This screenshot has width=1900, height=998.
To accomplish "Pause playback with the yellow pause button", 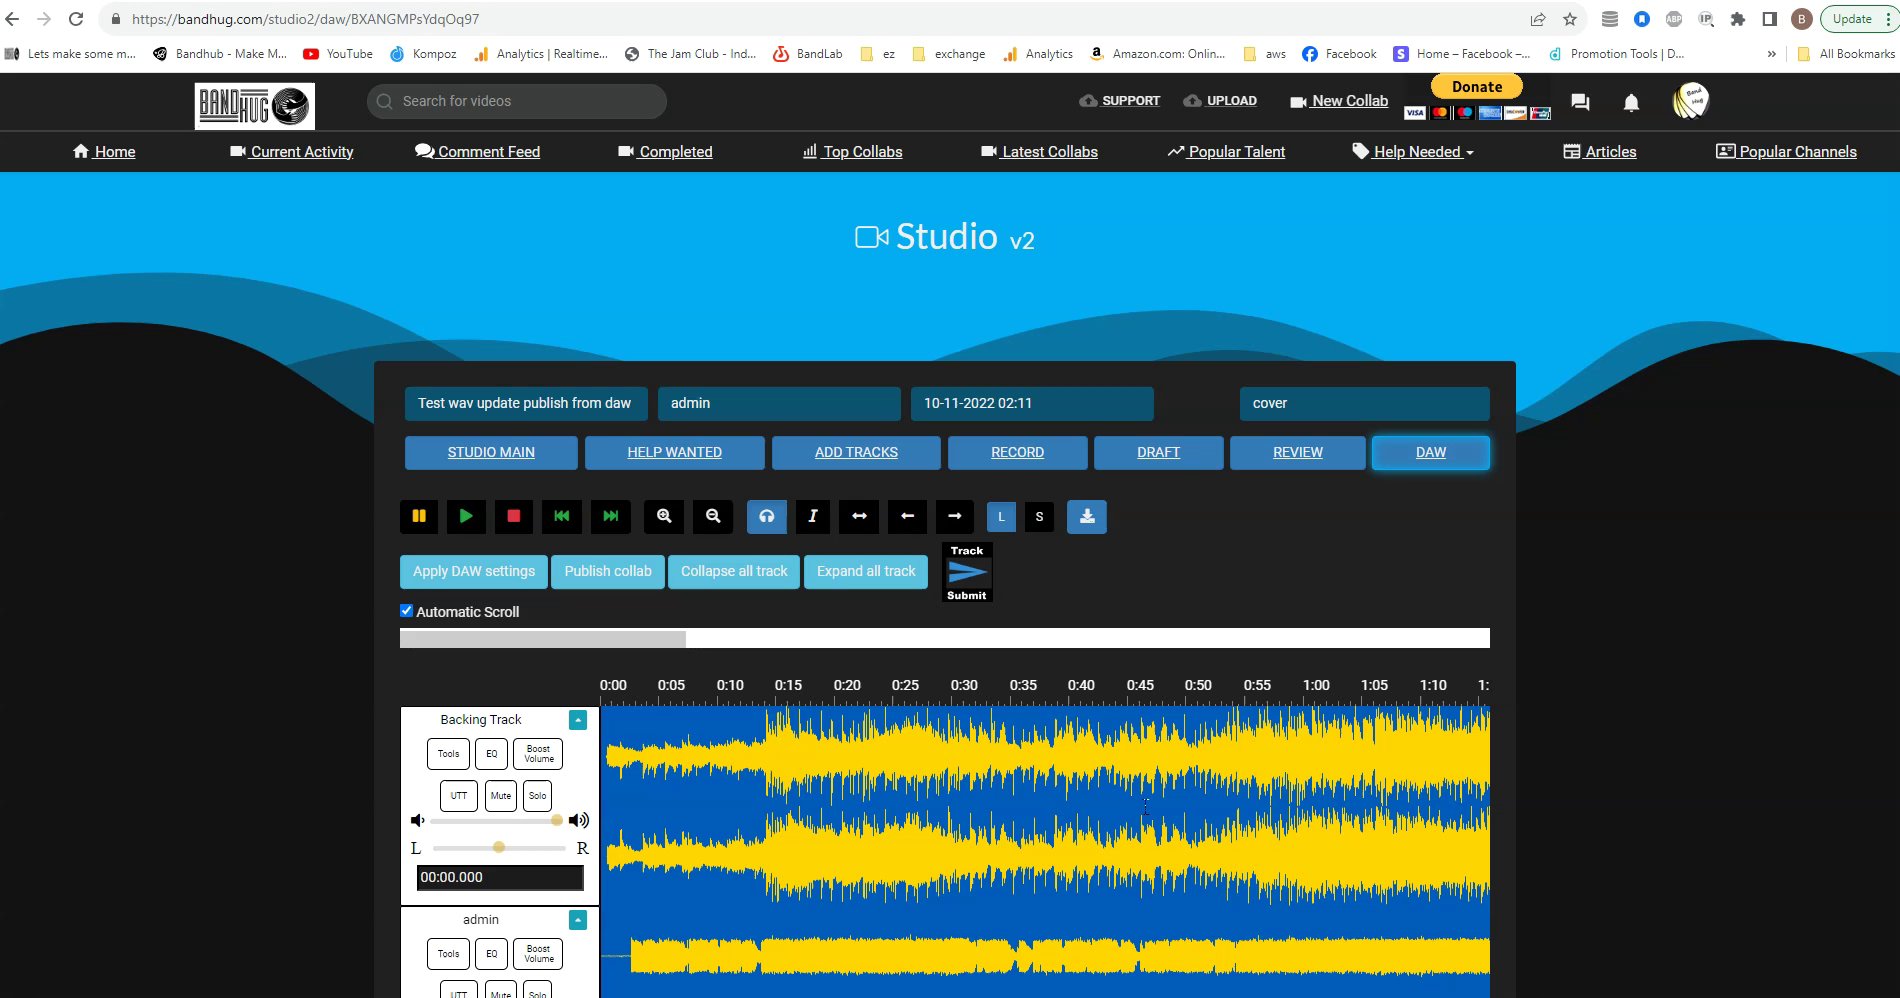I will (419, 516).
